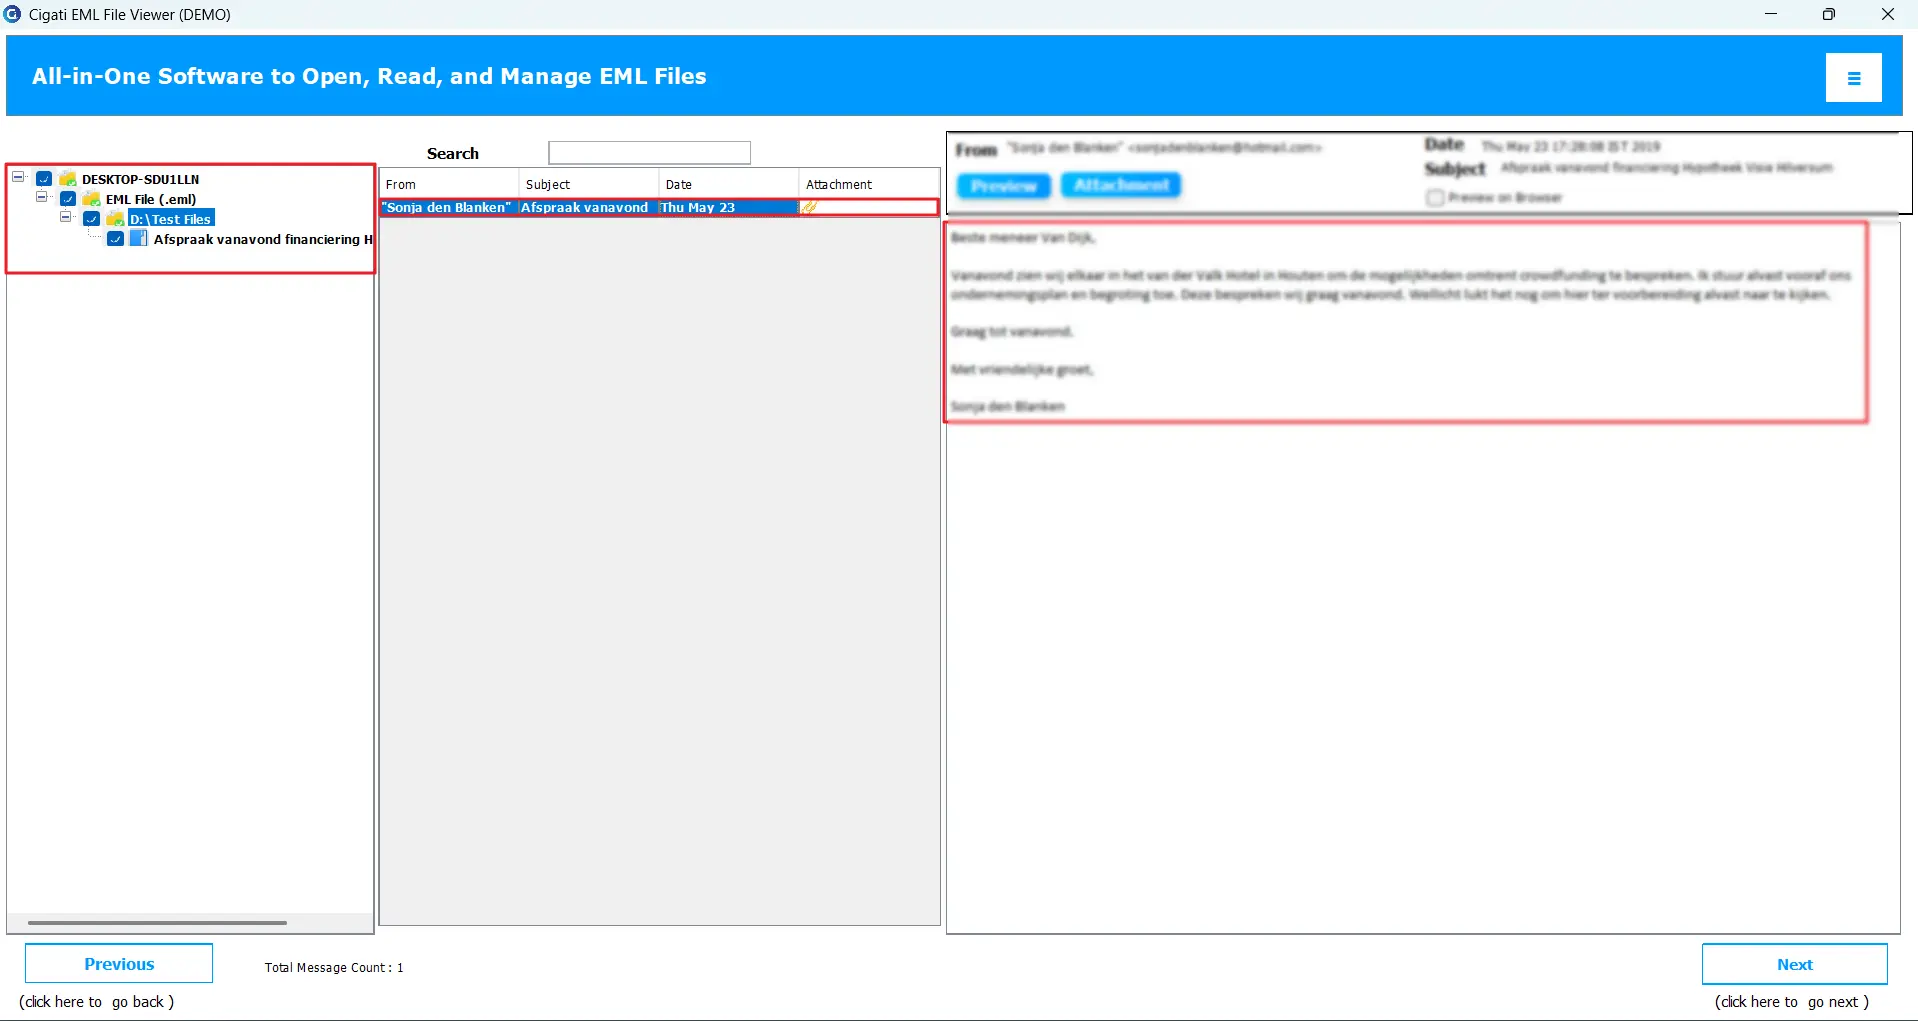Viewport: 1918px width, 1021px height.
Task: Collapse the D:\Test Files node
Action: pyautogui.click(x=66, y=217)
